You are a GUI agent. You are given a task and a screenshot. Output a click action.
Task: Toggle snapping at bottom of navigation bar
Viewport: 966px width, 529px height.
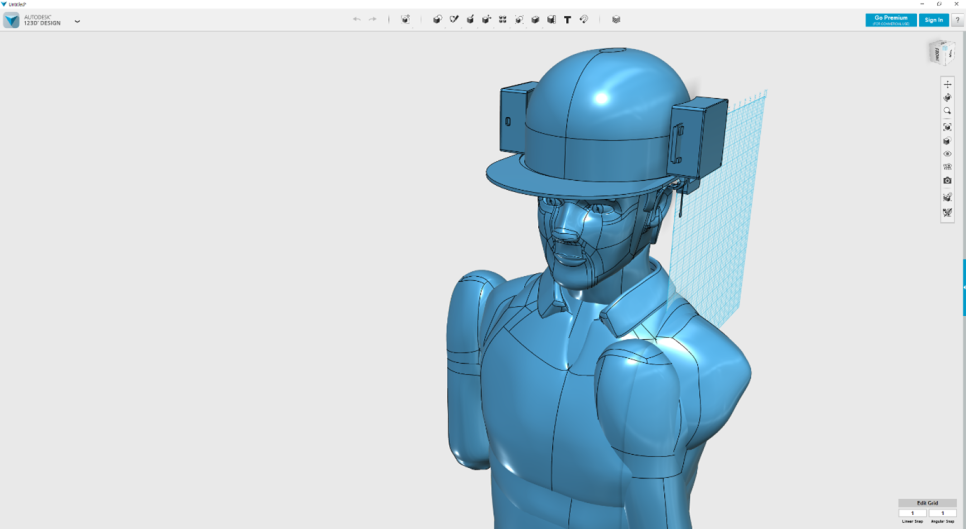[x=947, y=213]
